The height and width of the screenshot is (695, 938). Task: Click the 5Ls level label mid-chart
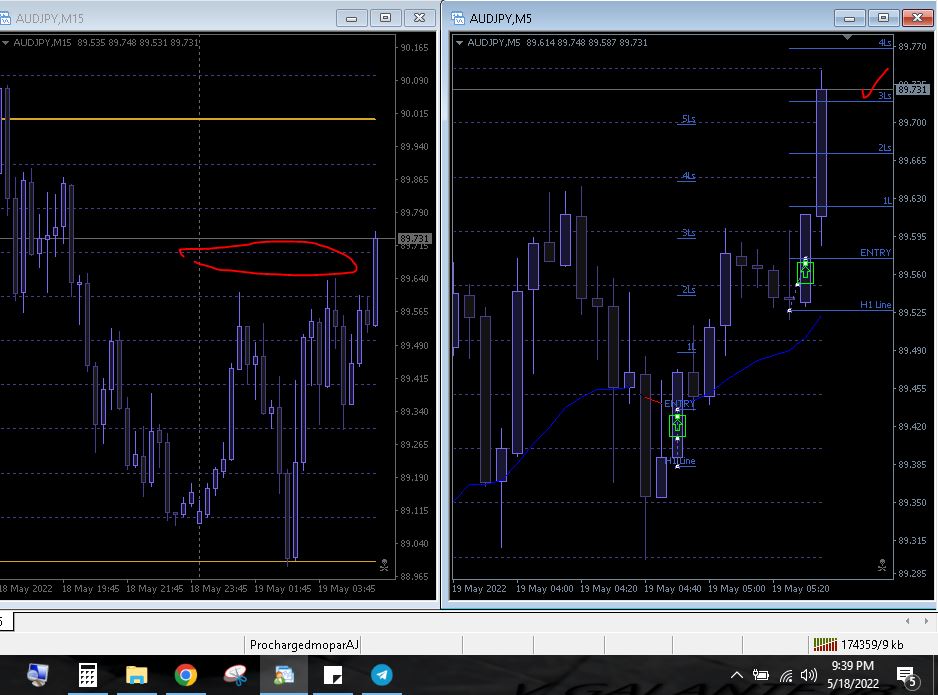(689, 119)
